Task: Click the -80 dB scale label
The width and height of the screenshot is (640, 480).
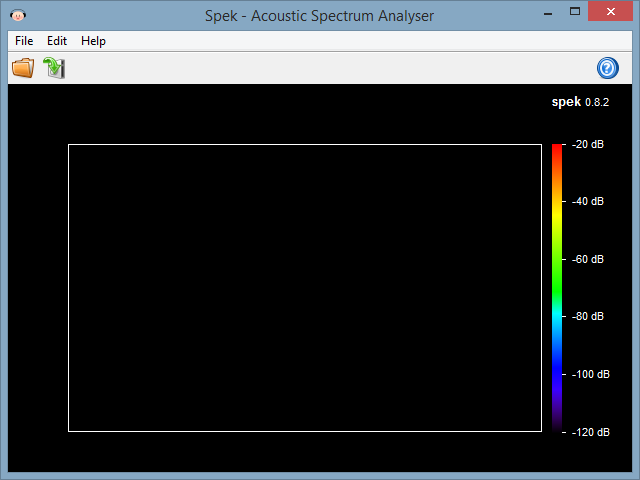Action: pos(588,317)
